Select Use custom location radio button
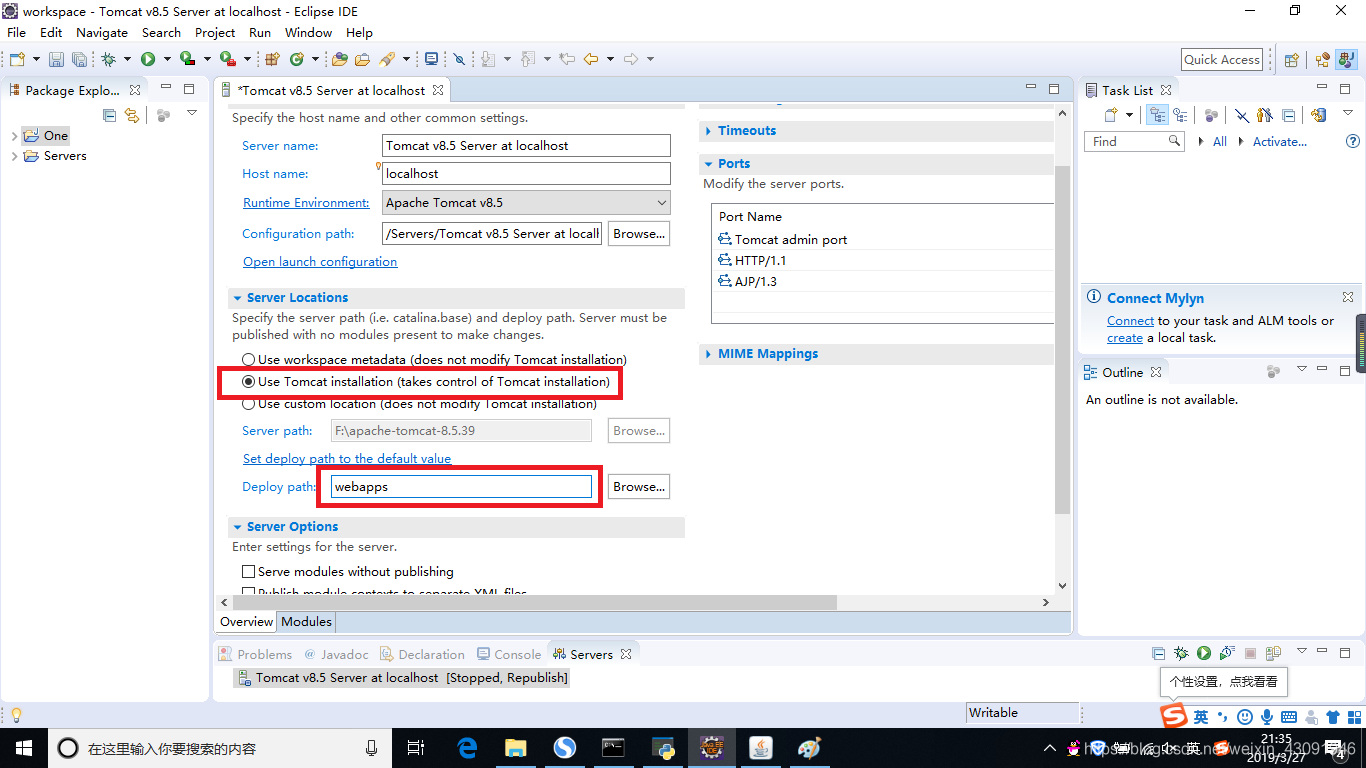Screen dimensions: 1366x768 click(x=249, y=404)
